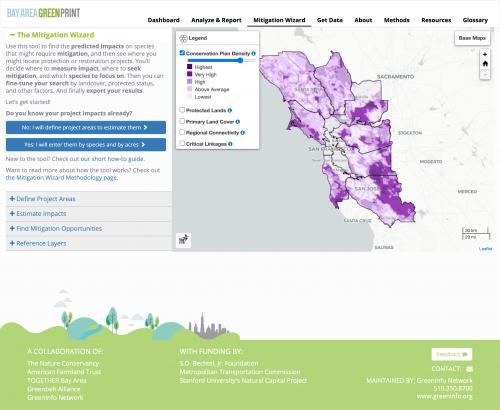The width and height of the screenshot is (500, 410).
Task: Enable the Critical Linkages layer
Action: click(x=182, y=143)
